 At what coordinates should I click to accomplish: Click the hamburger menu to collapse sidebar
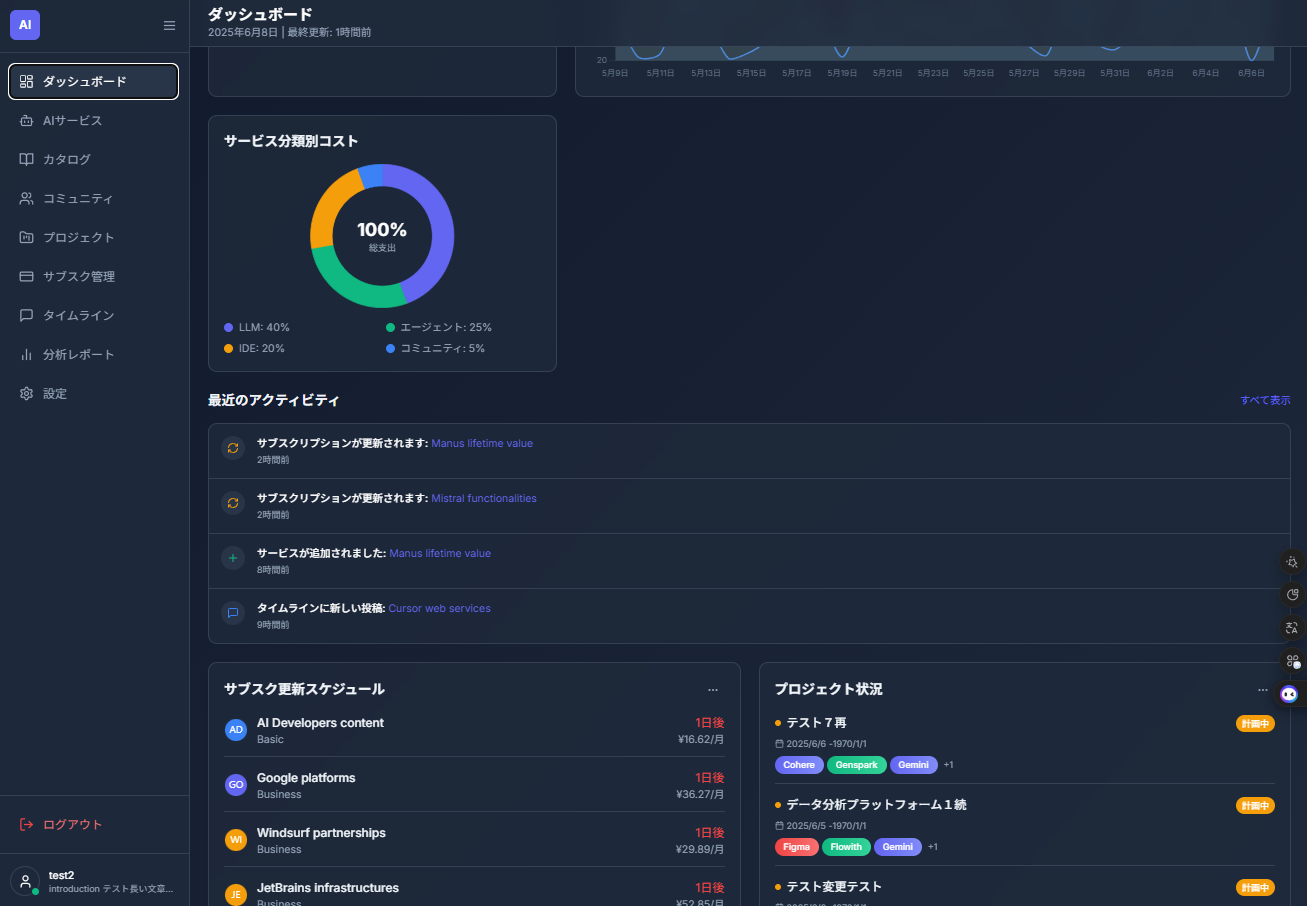[169, 26]
